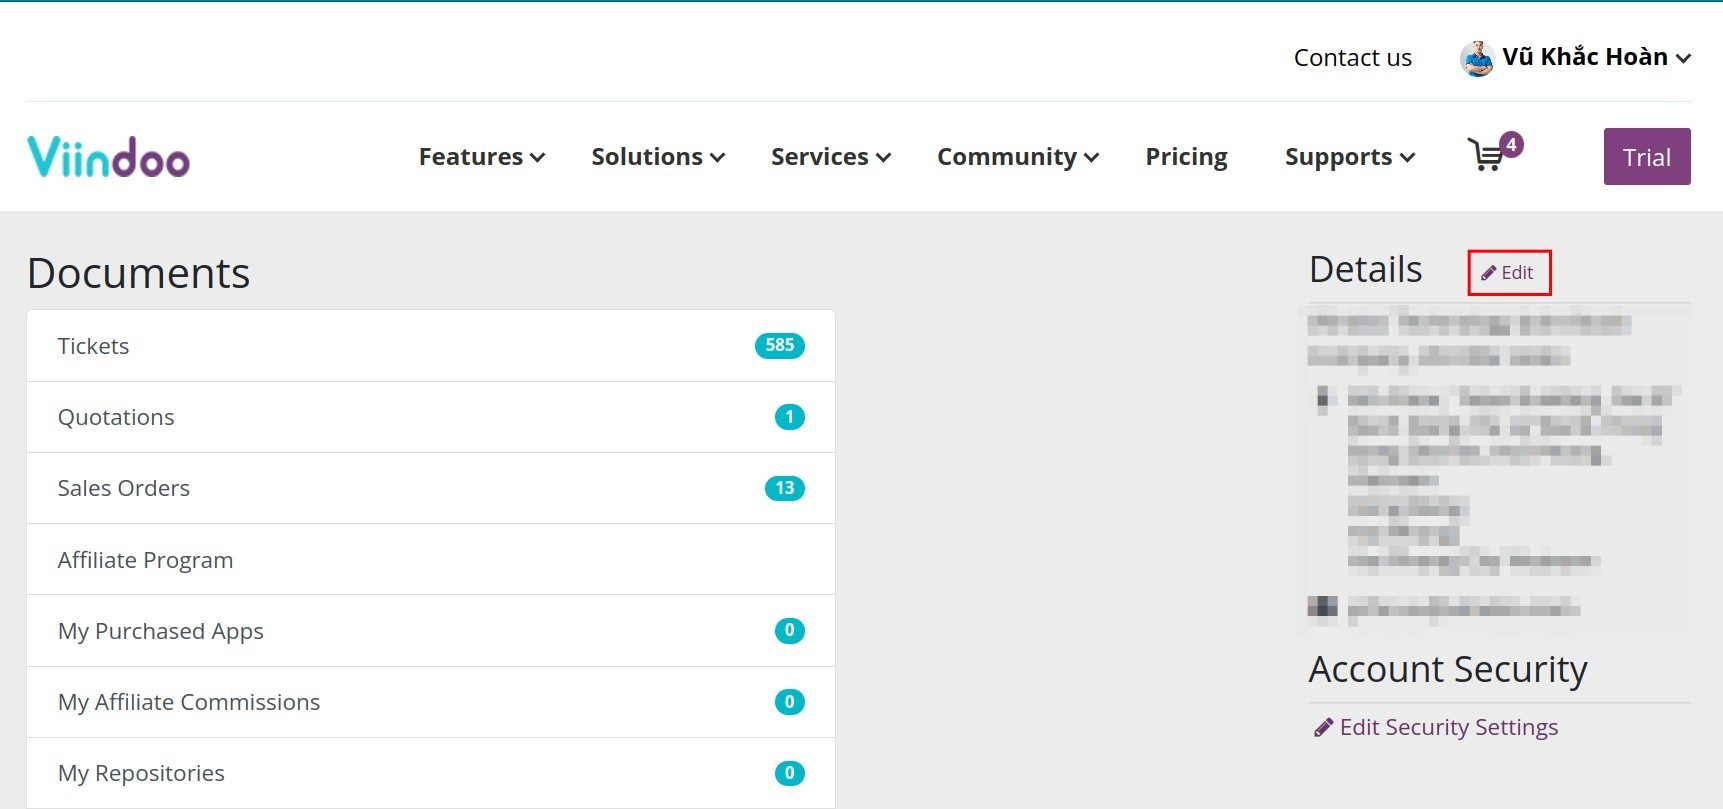Click the pencil icon beside Edit Security Settings
Viewport: 1723px width, 809px height.
(x=1323, y=727)
